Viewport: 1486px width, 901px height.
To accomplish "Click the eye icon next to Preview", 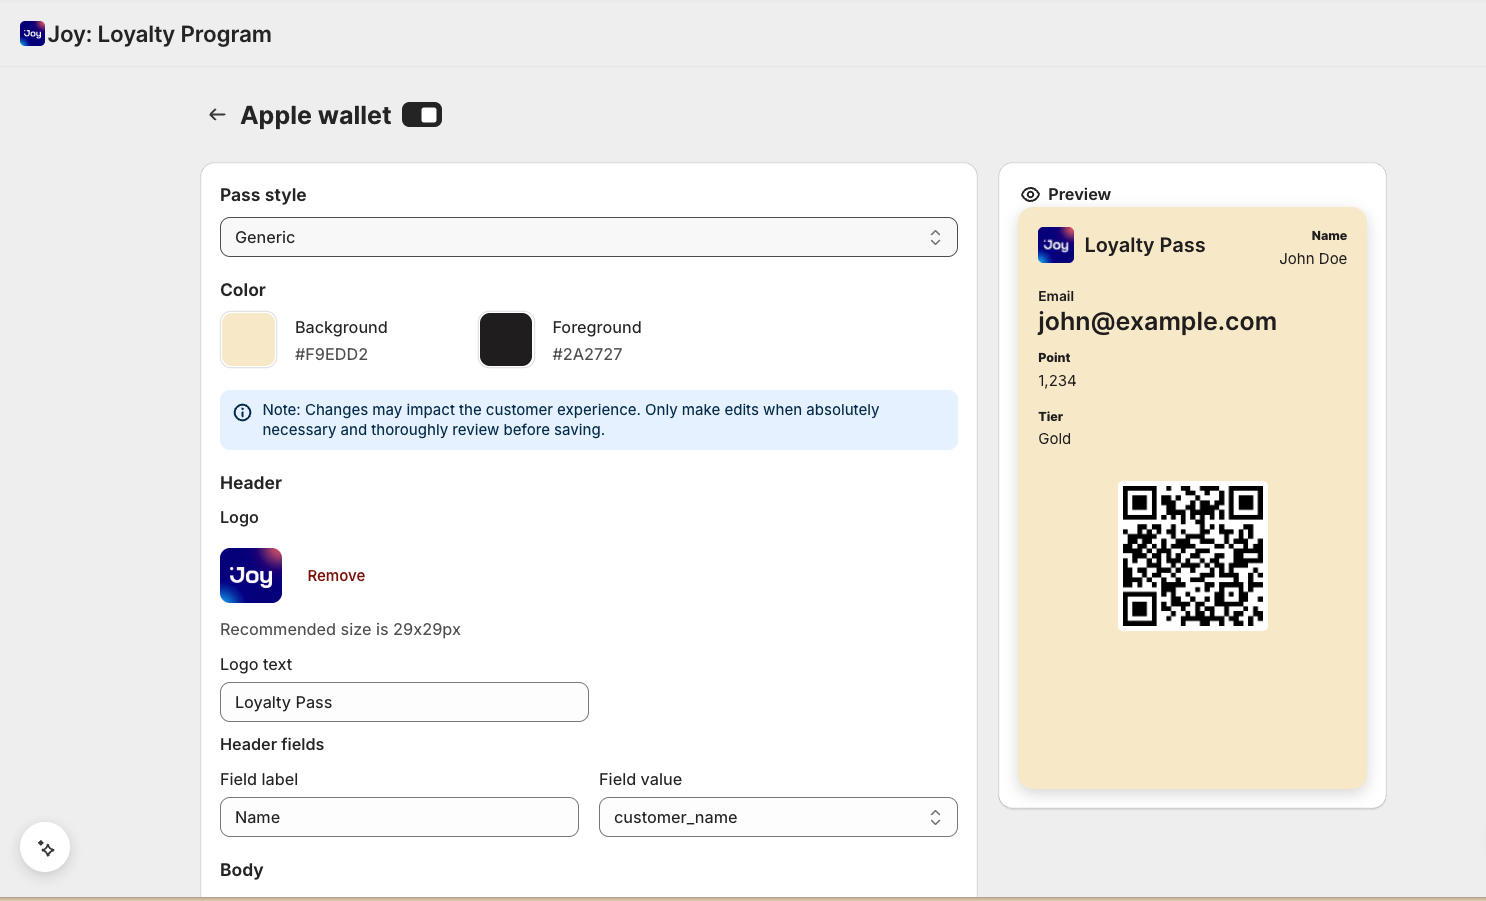I will [x=1030, y=194].
